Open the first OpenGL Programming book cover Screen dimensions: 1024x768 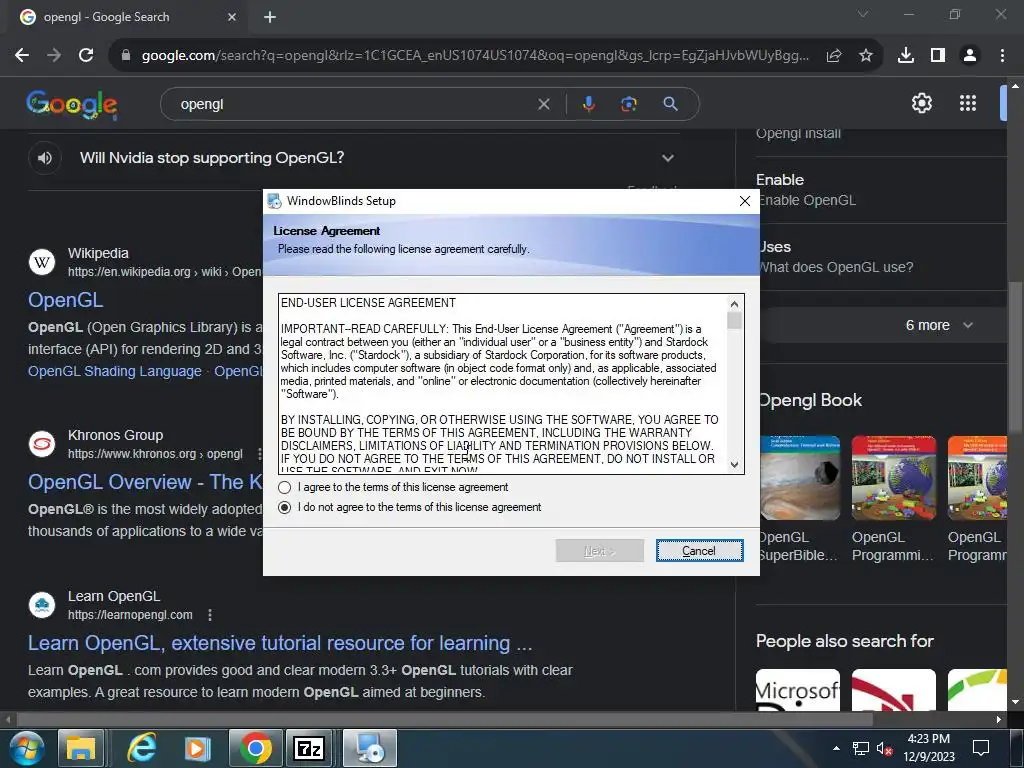[x=893, y=478]
